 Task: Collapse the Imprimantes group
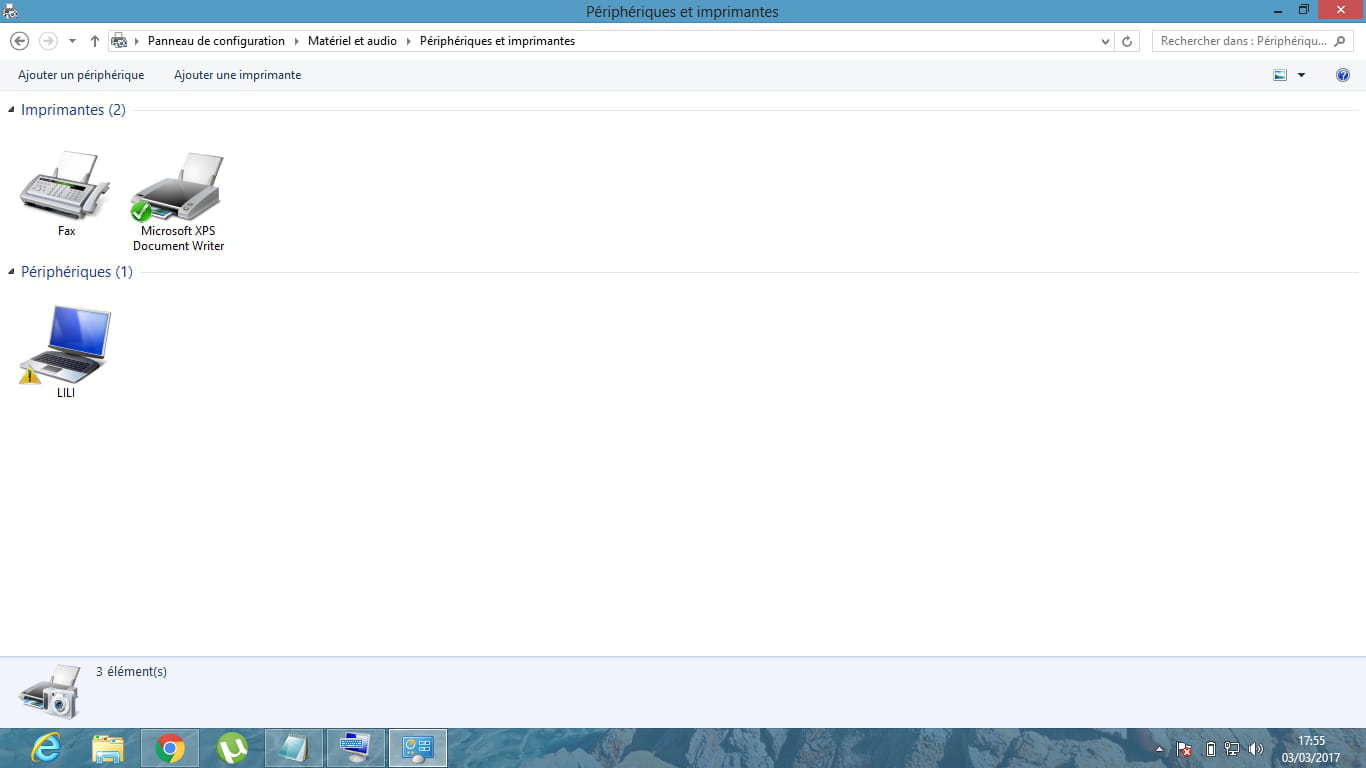tap(11, 110)
